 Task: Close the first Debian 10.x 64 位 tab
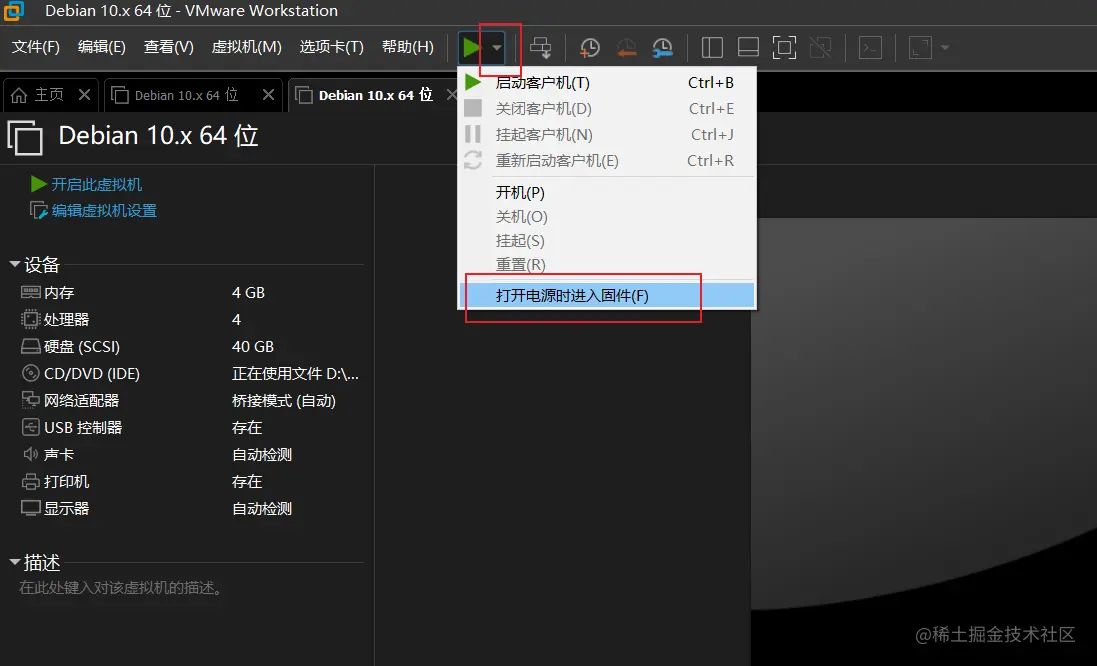point(268,94)
